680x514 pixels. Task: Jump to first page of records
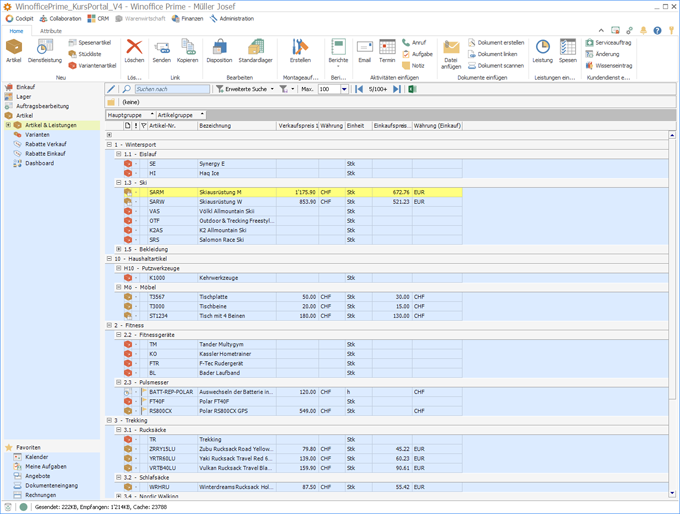point(359,89)
